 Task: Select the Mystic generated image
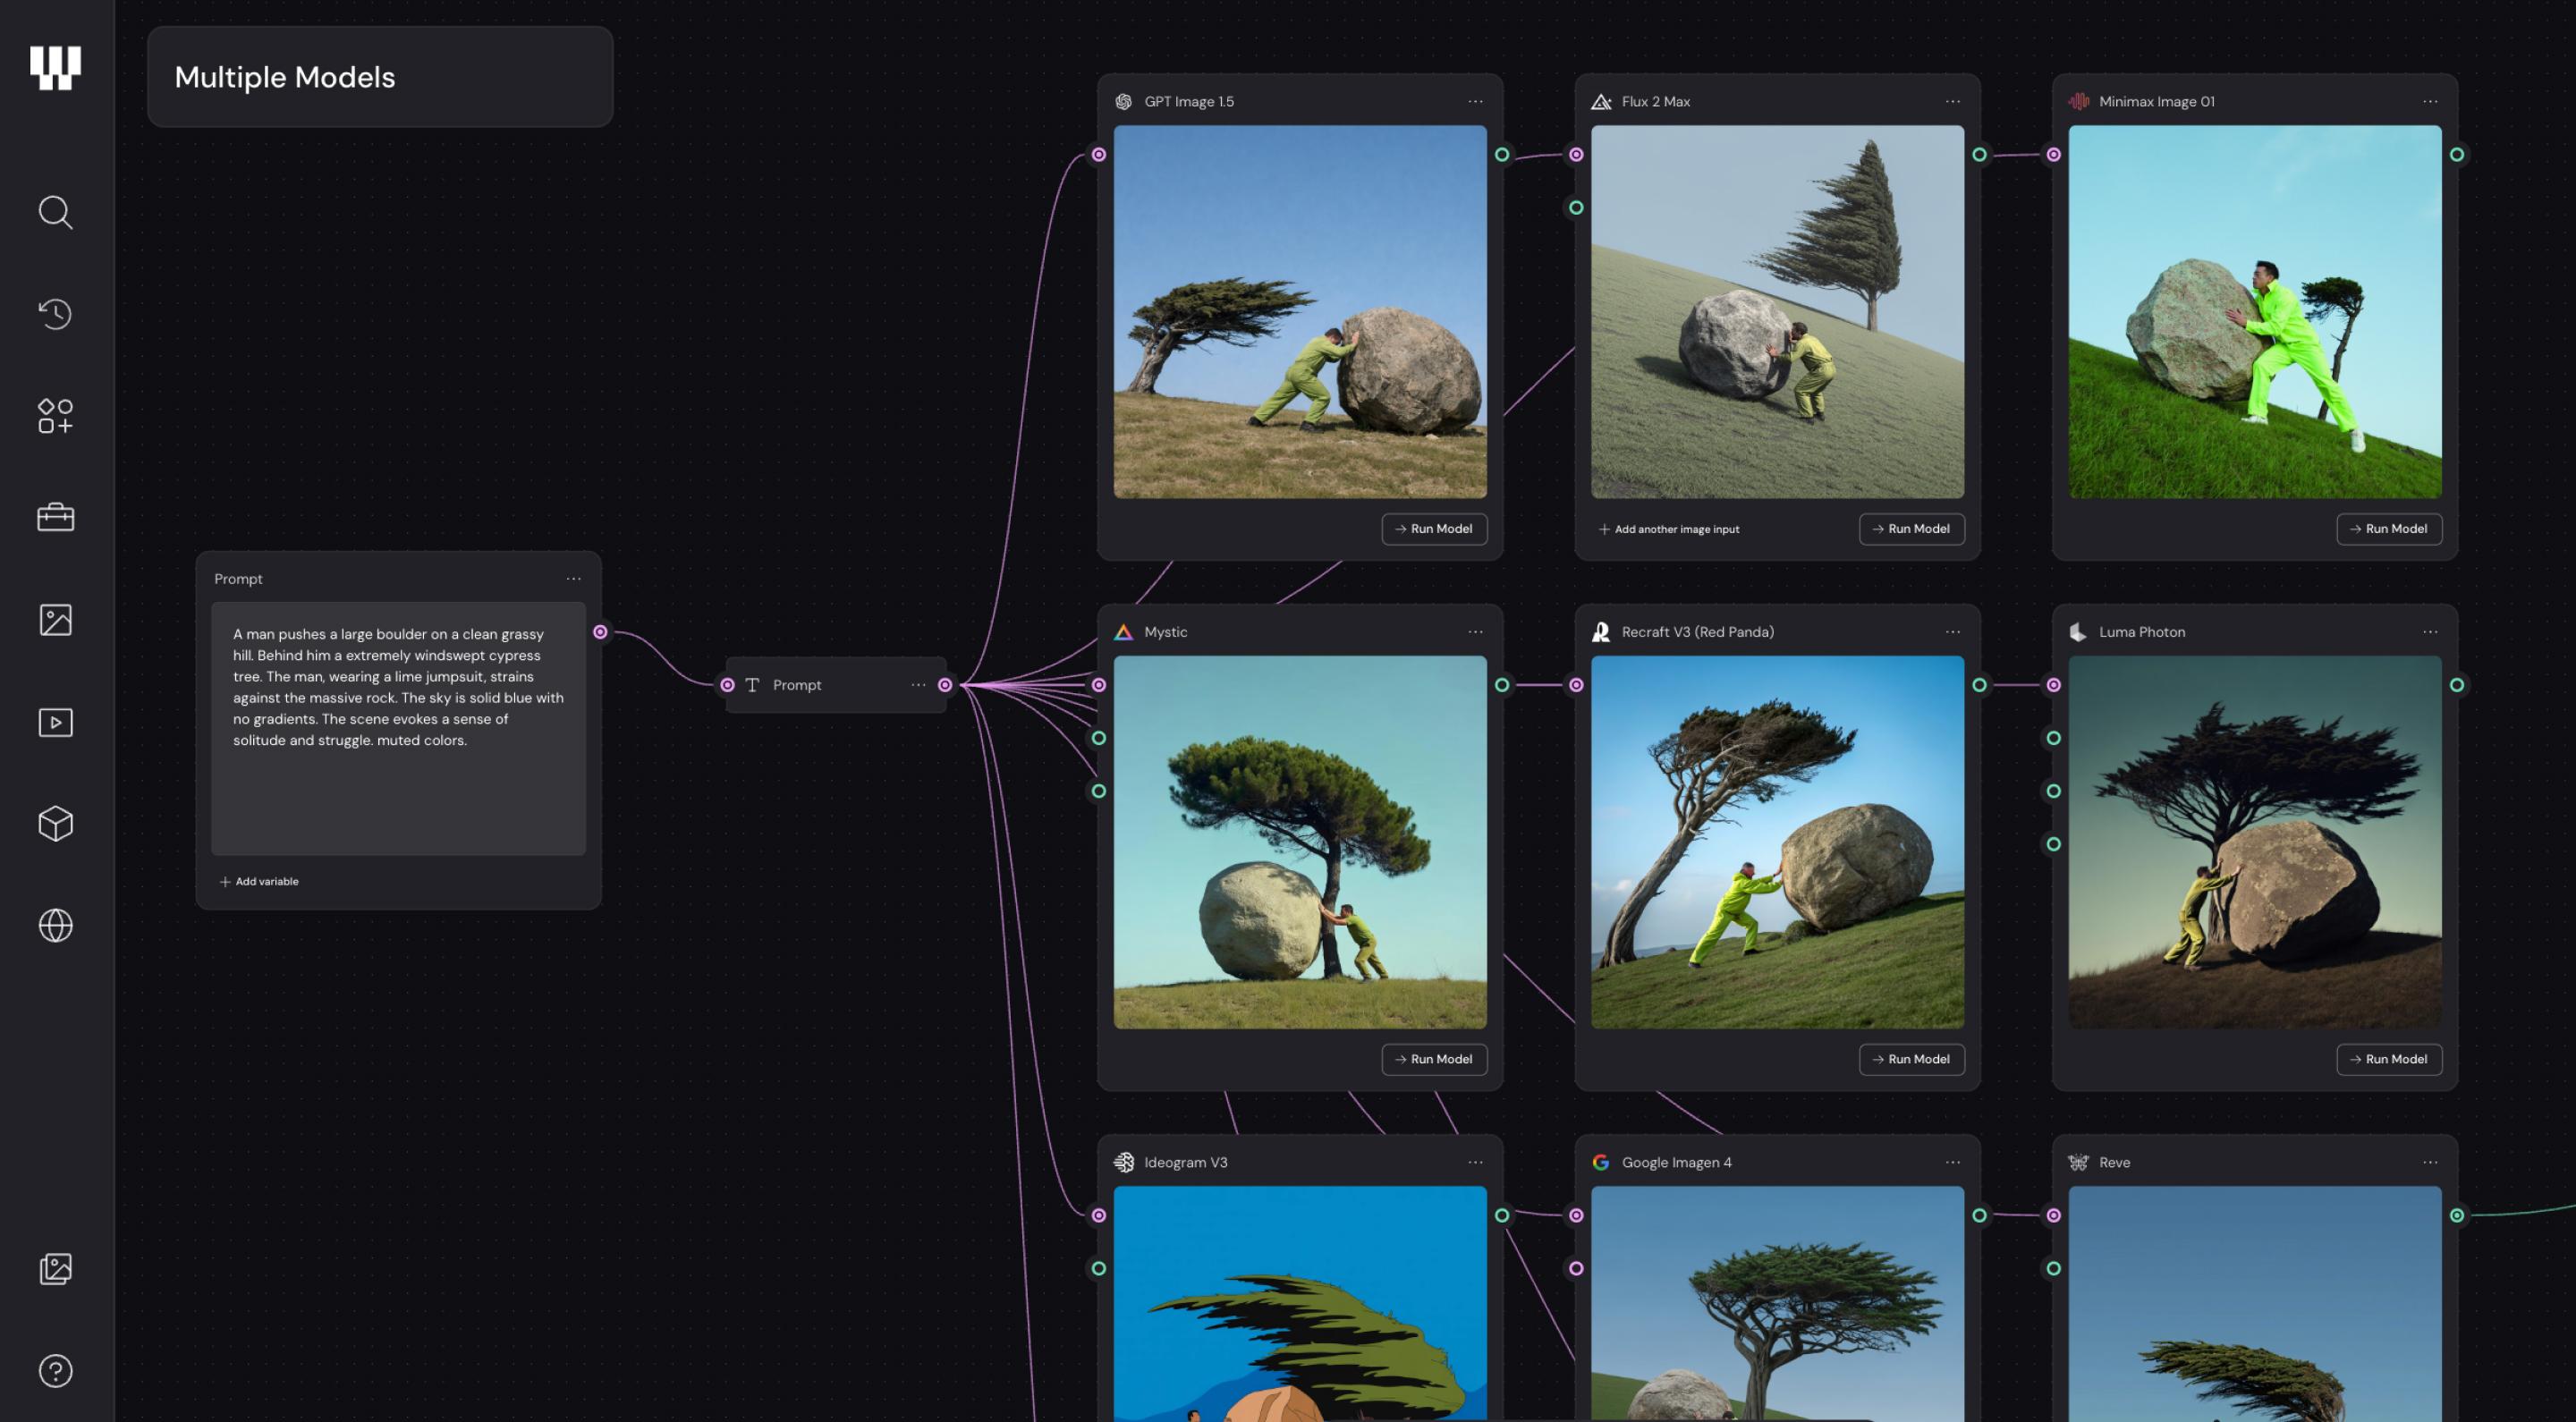click(x=1300, y=842)
